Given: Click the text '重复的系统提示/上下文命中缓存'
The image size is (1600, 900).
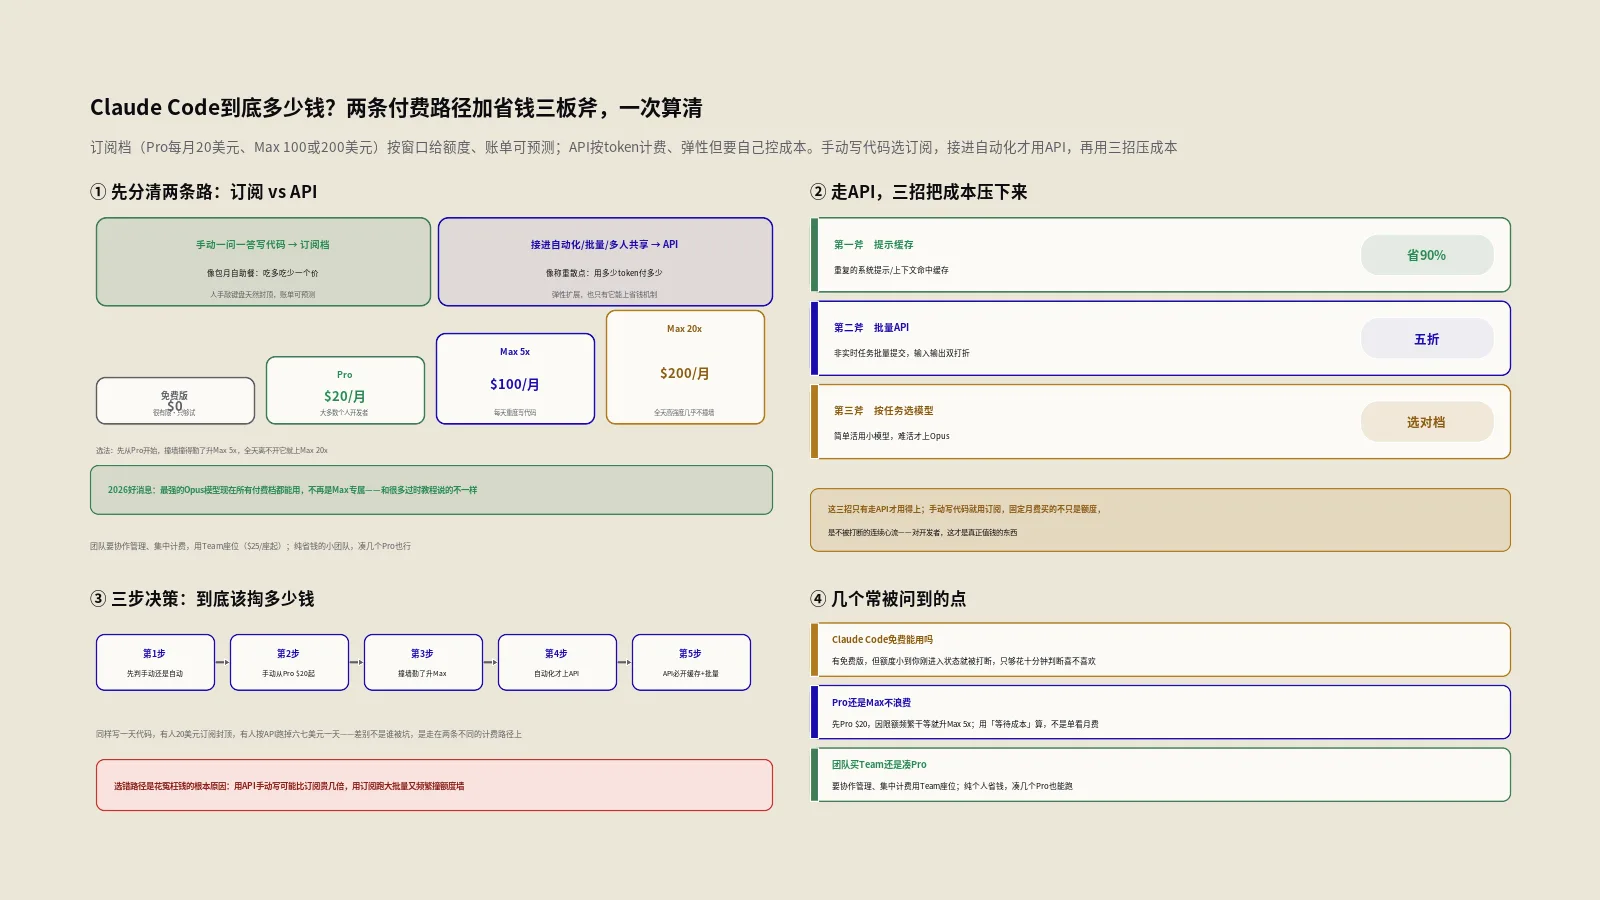Looking at the screenshot, I should tap(891, 270).
